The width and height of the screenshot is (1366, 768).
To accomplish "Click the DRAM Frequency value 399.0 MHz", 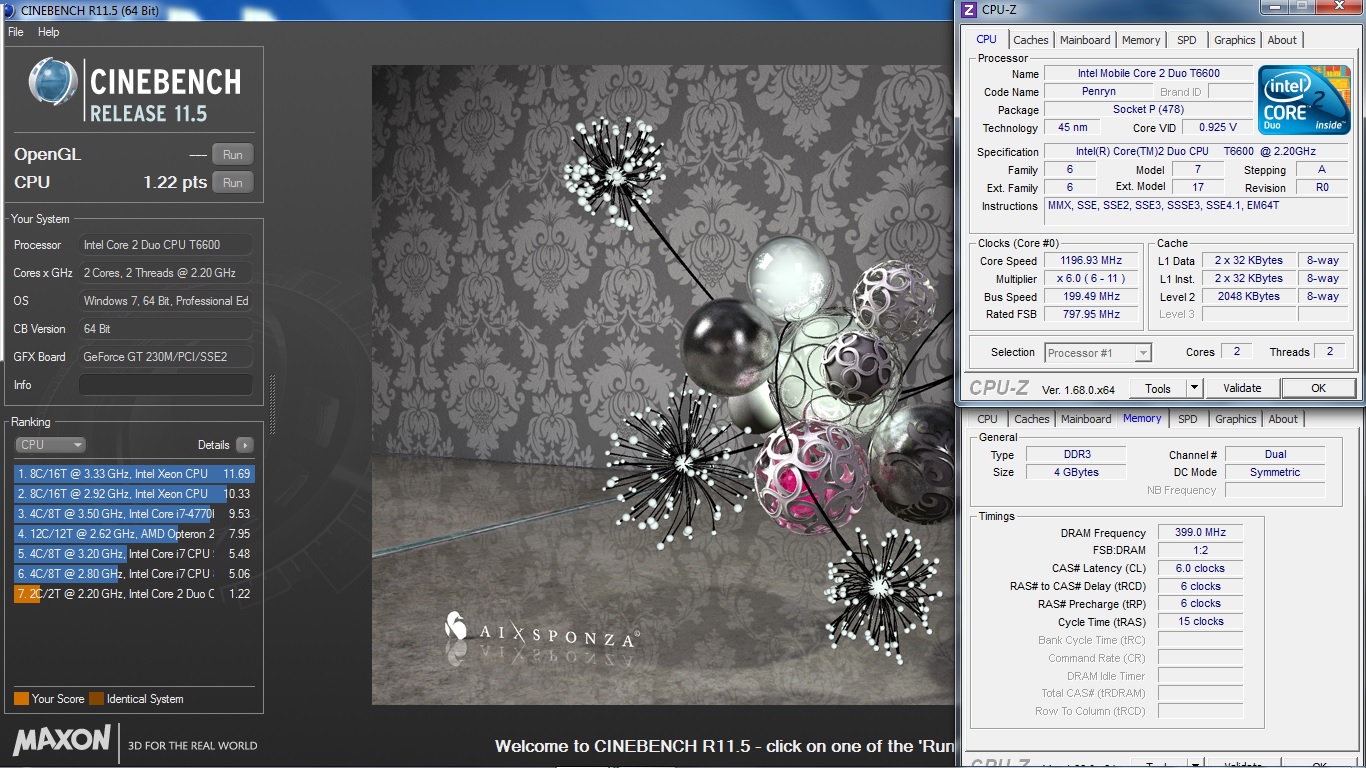I will 1201,532.
